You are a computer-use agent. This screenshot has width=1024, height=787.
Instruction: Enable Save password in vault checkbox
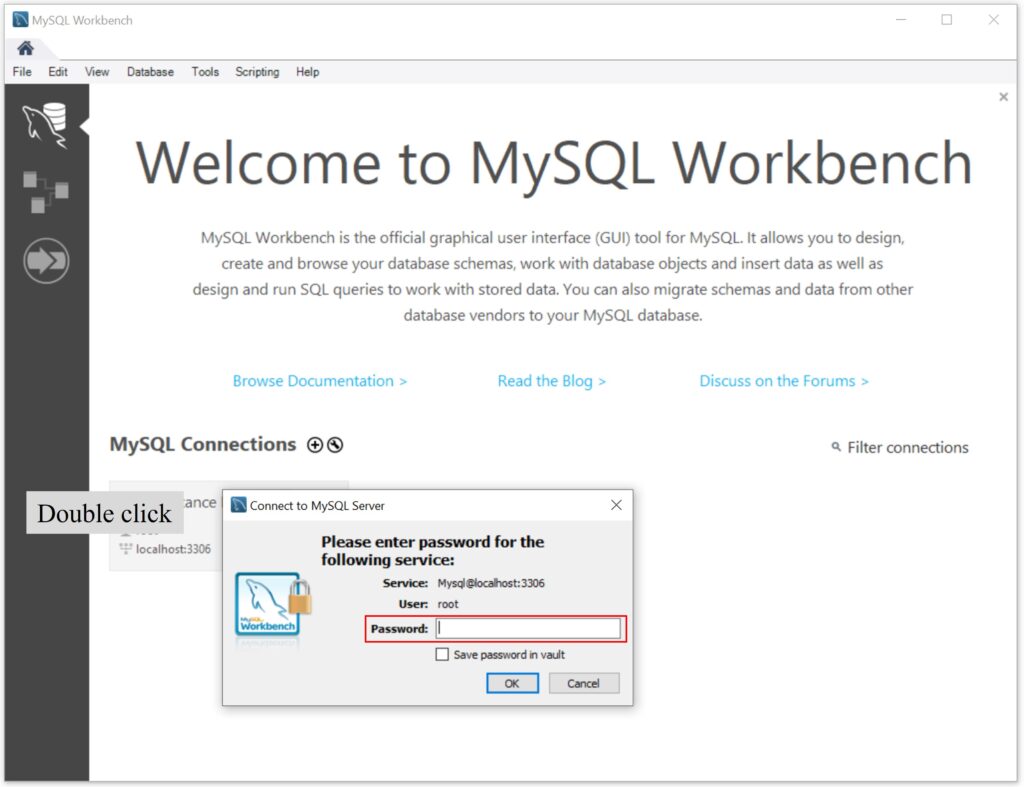442,654
